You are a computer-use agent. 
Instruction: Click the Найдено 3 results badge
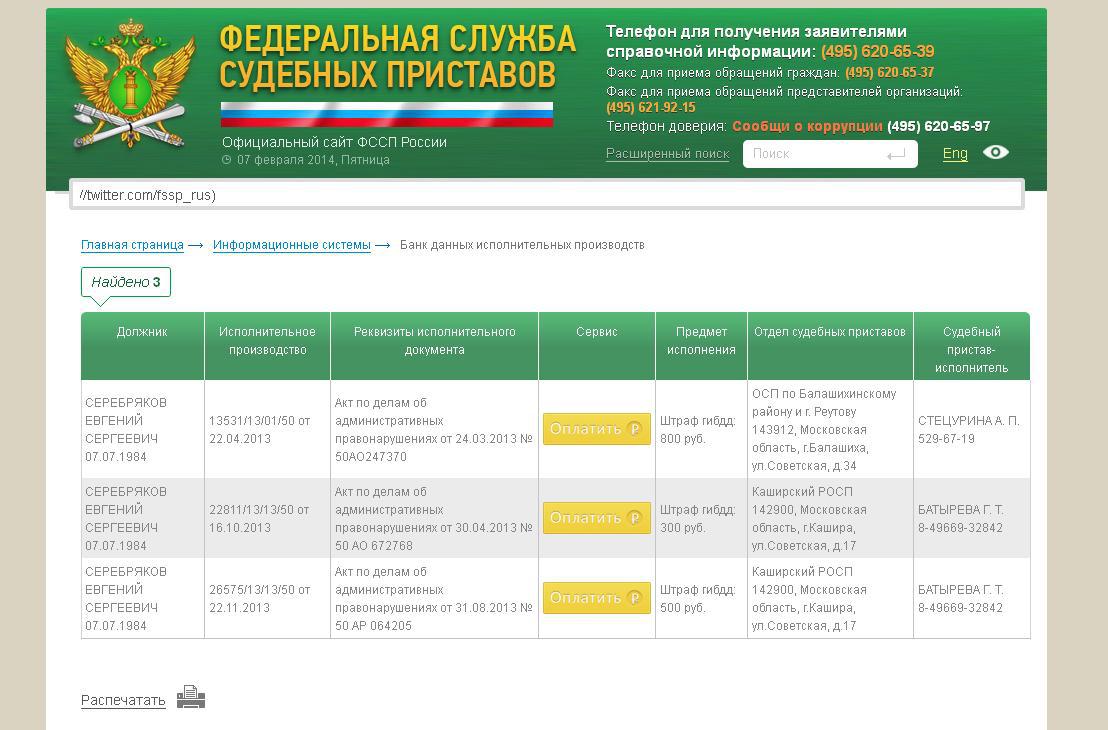click(x=126, y=282)
